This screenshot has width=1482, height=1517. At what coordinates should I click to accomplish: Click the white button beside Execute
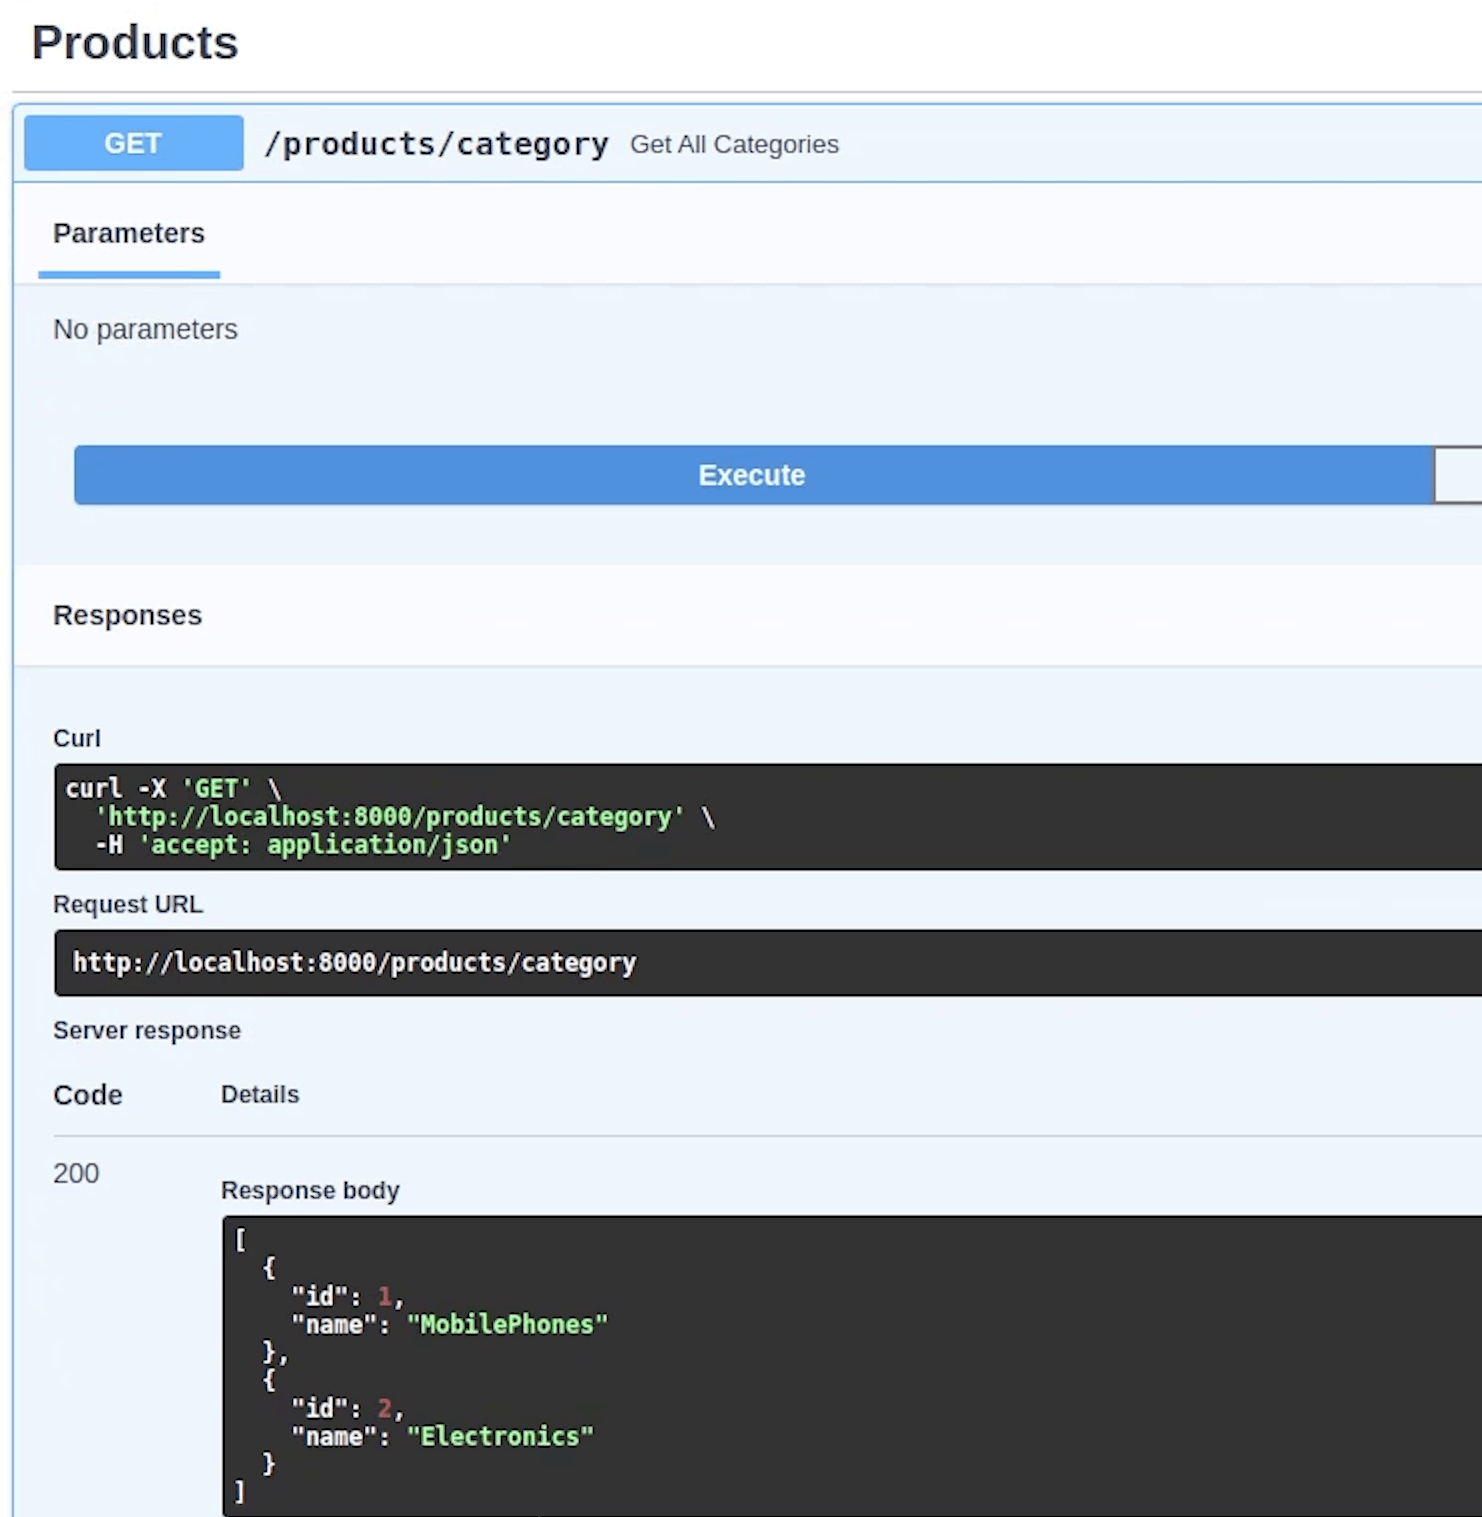coord(1458,475)
